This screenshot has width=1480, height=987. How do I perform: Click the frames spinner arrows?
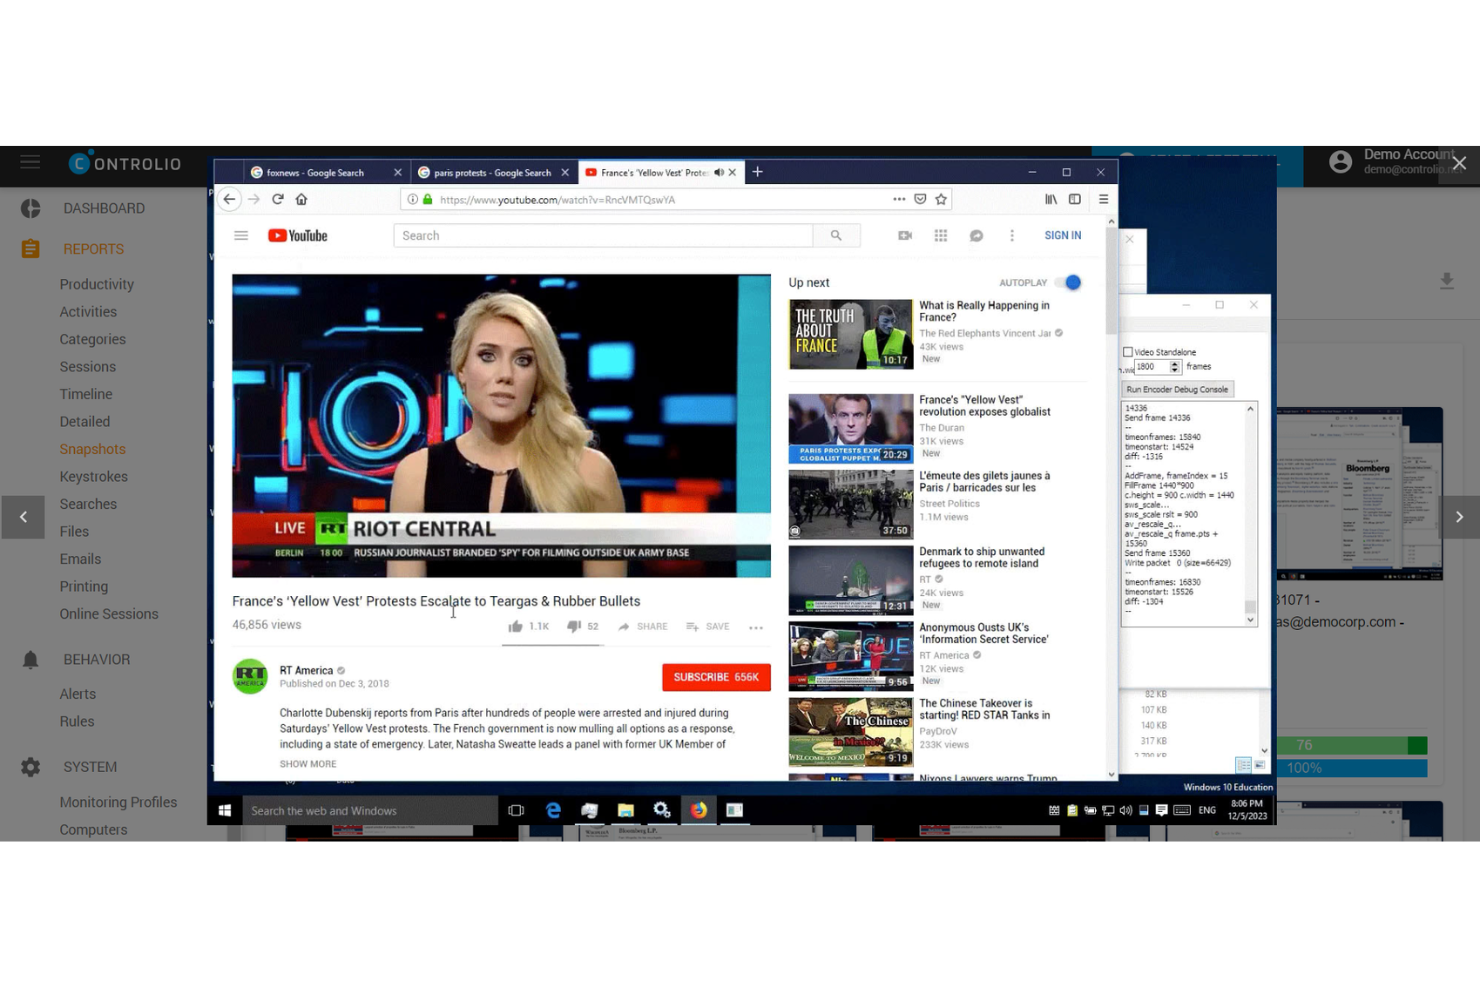click(x=1175, y=367)
